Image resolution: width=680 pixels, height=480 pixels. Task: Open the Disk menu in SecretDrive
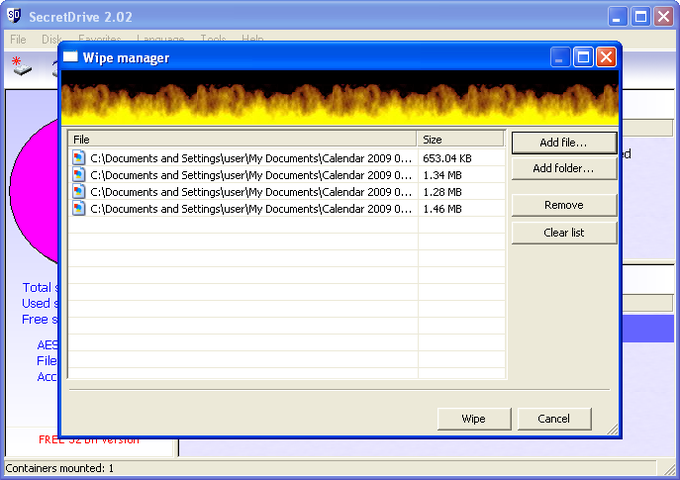click(51, 39)
